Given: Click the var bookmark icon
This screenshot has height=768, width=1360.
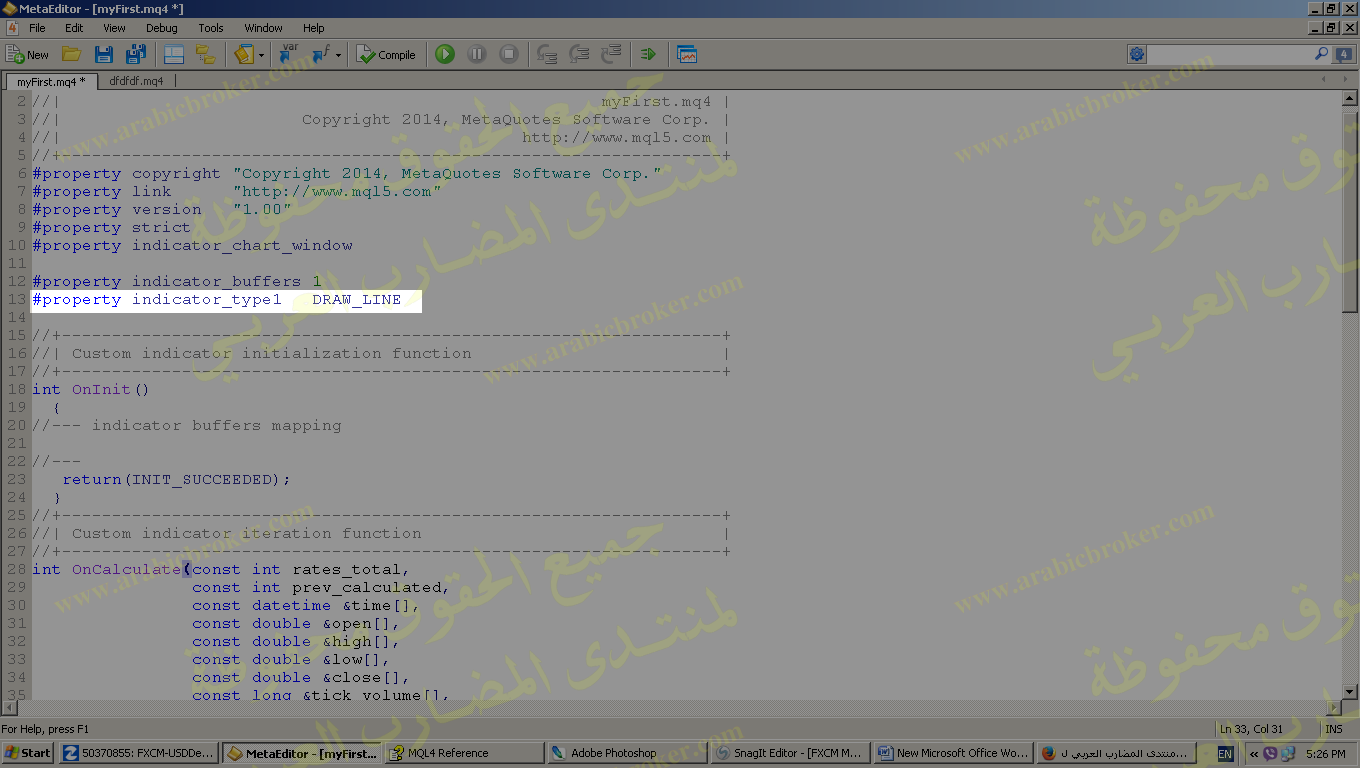Looking at the screenshot, I should tap(289, 55).
